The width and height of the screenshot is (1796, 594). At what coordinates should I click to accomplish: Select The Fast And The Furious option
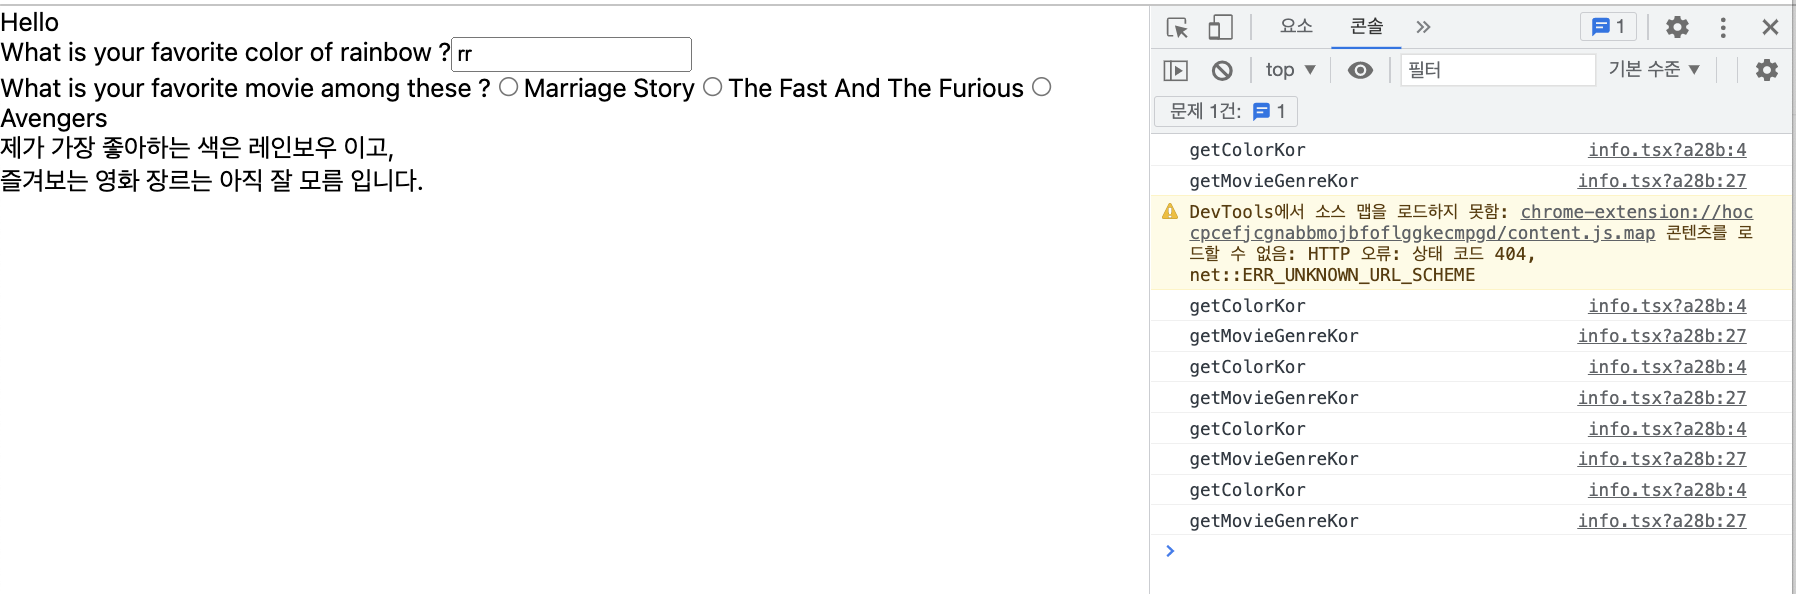click(712, 87)
